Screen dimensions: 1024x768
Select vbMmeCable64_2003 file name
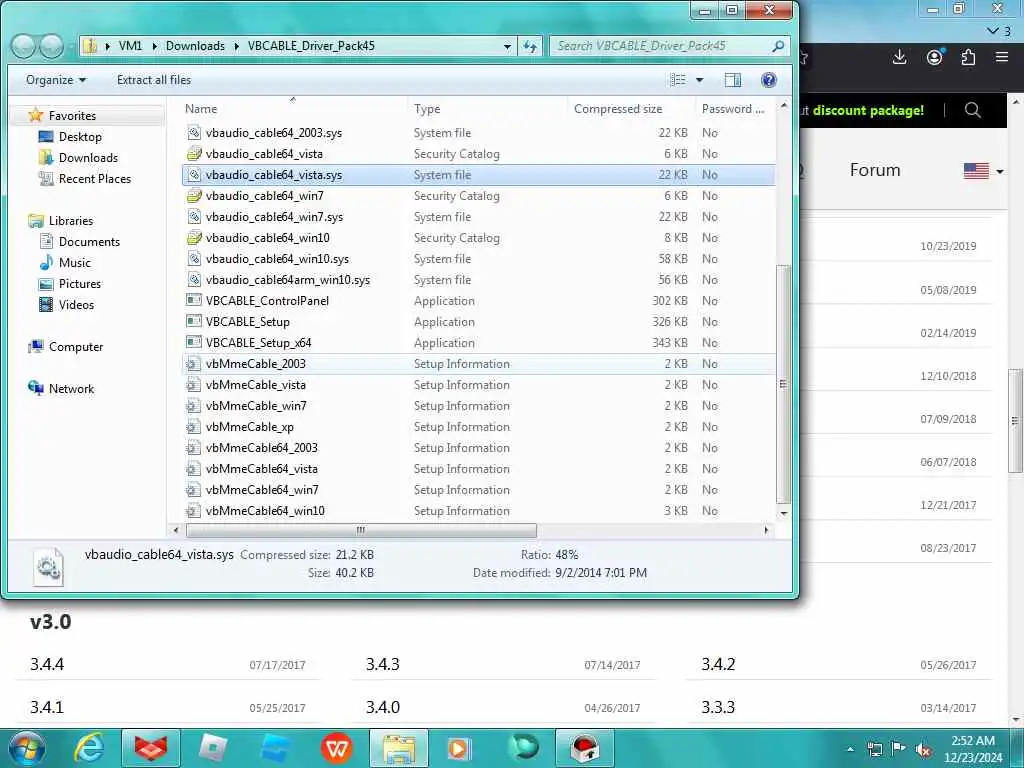(261, 447)
